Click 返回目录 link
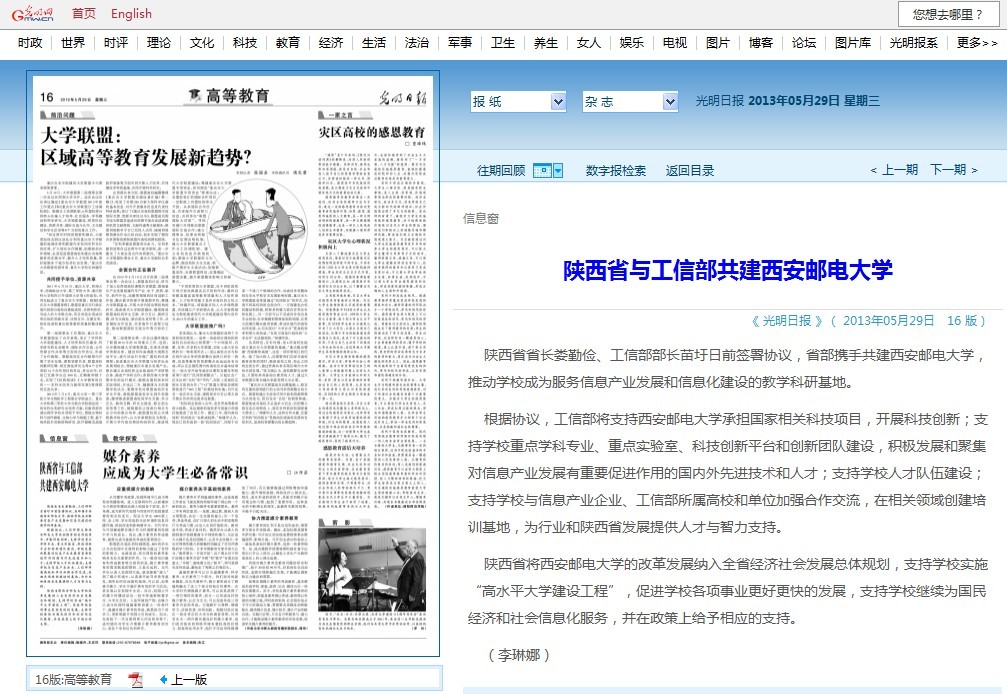 click(690, 171)
